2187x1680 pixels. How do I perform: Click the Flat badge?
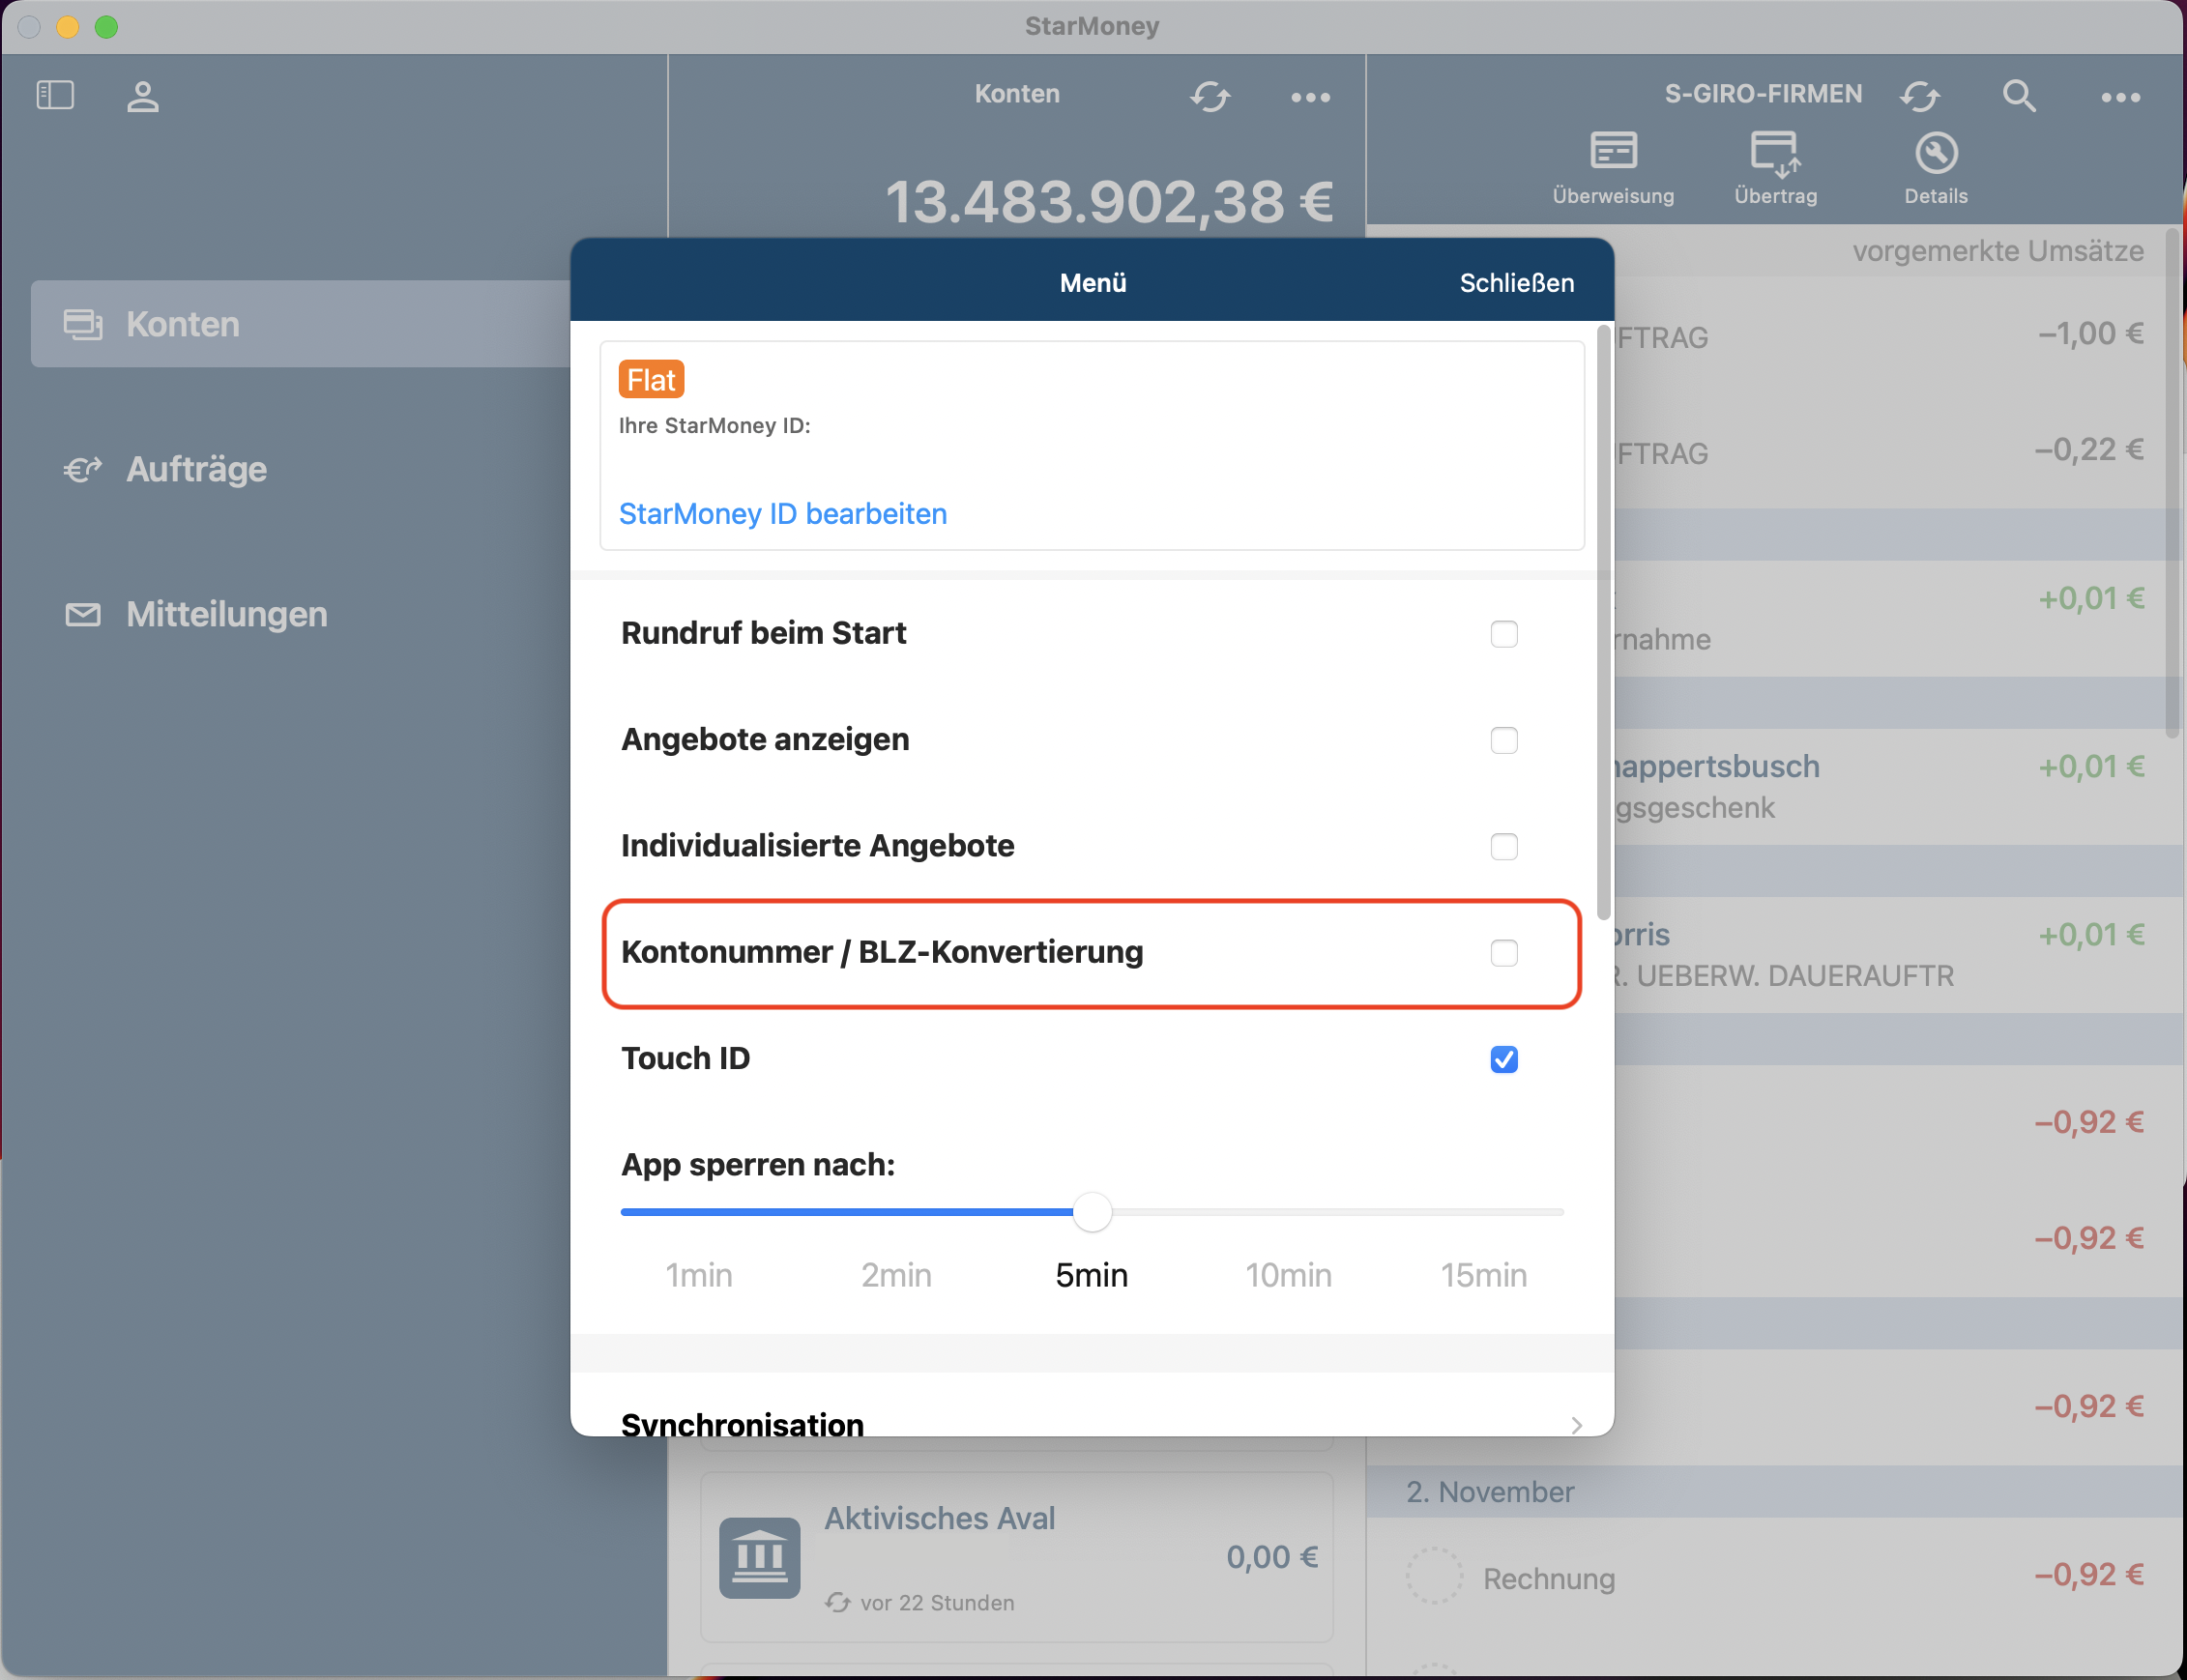point(651,380)
